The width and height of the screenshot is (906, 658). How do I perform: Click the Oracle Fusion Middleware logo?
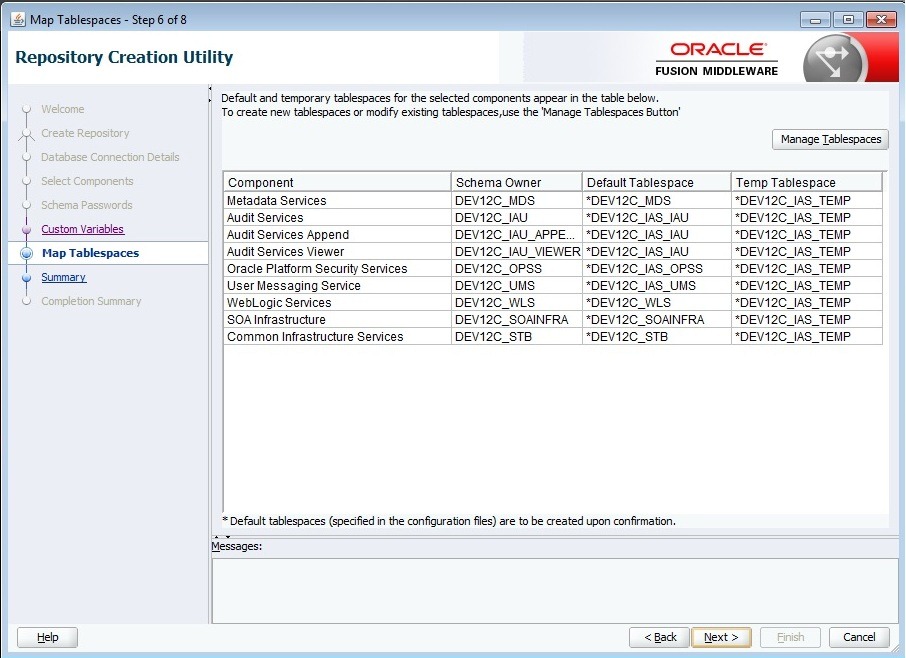(x=717, y=59)
